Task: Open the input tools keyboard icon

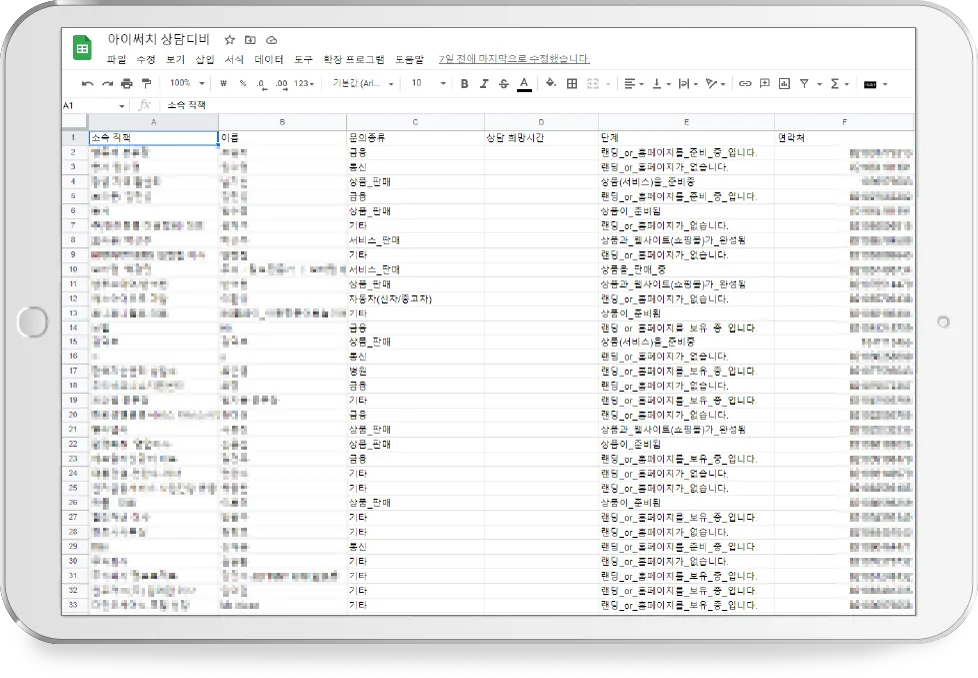Action: 870,84
